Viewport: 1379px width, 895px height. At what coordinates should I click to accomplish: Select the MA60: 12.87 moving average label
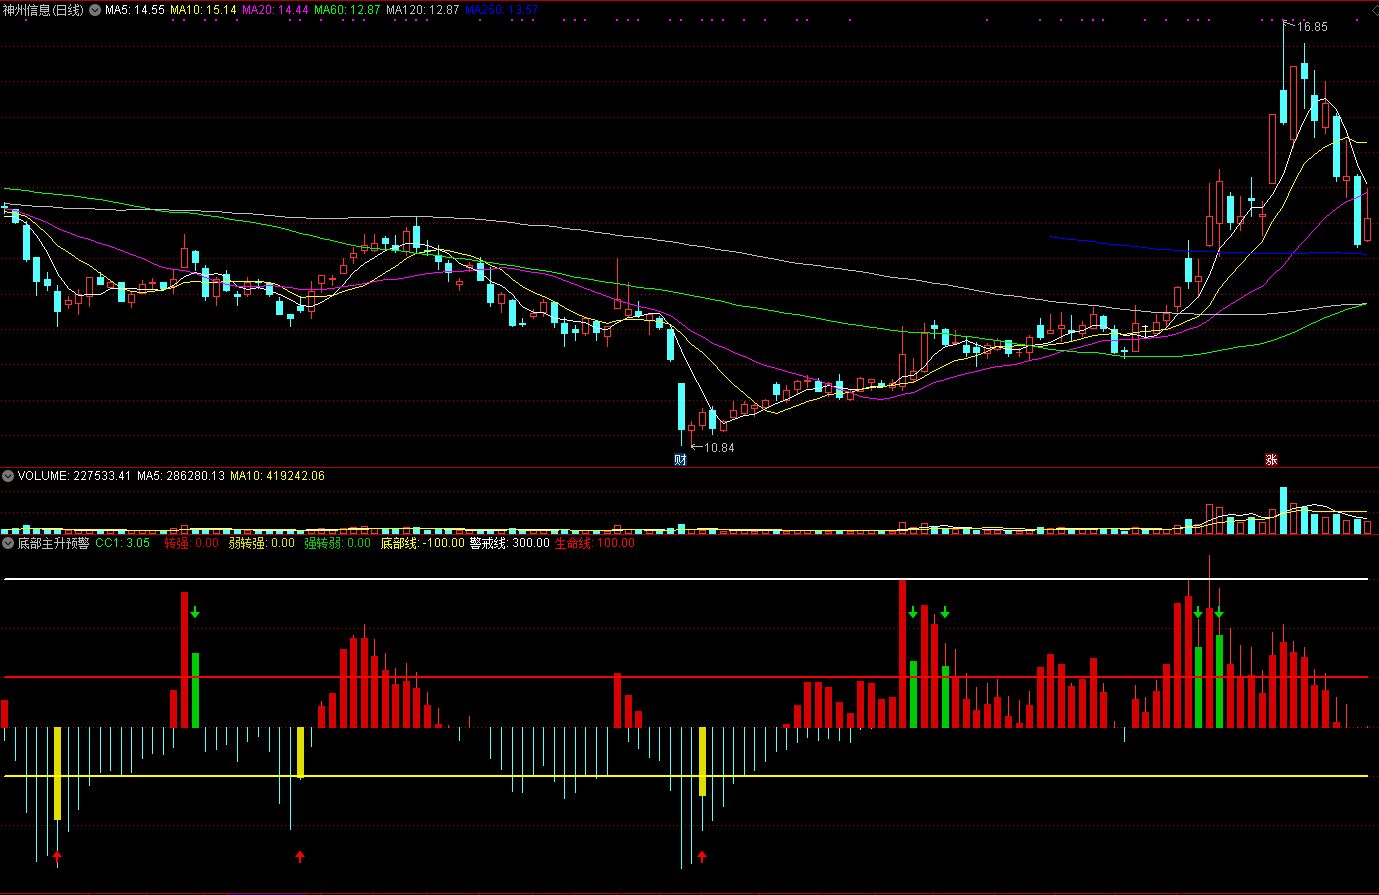pyautogui.click(x=348, y=10)
